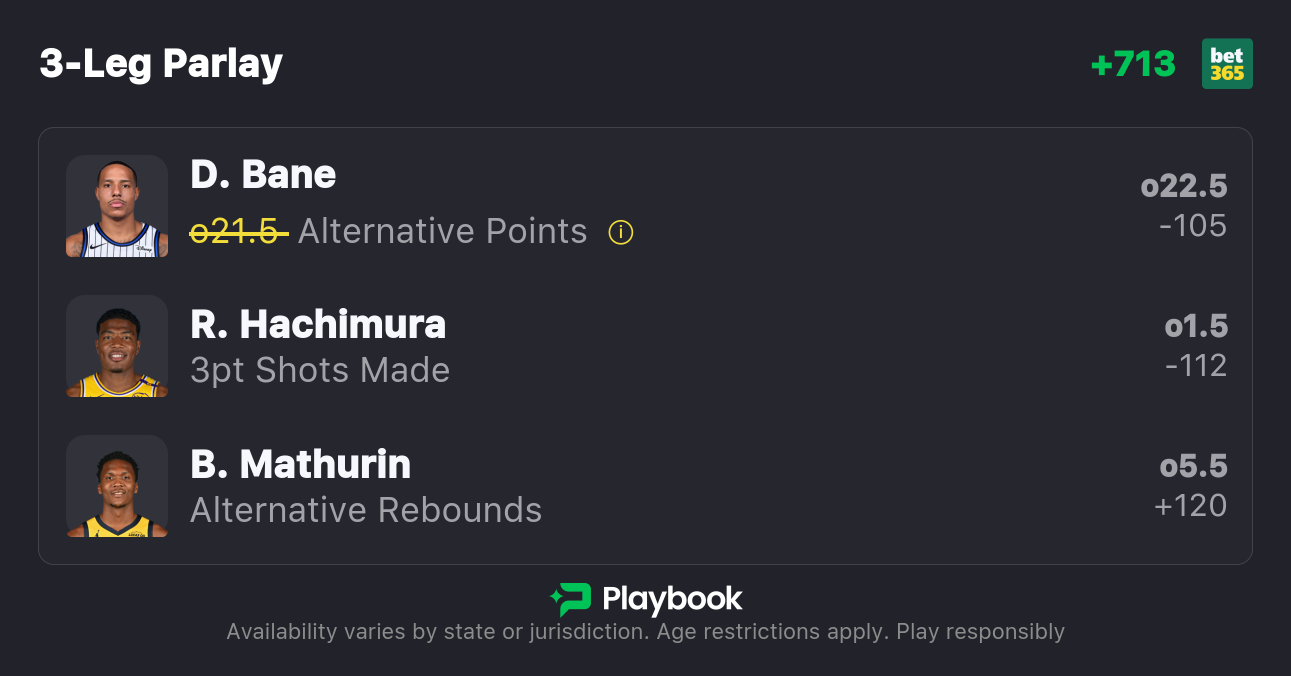Click the o22.5 line for Bane
The height and width of the screenshot is (676, 1291).
[1183, 186]
